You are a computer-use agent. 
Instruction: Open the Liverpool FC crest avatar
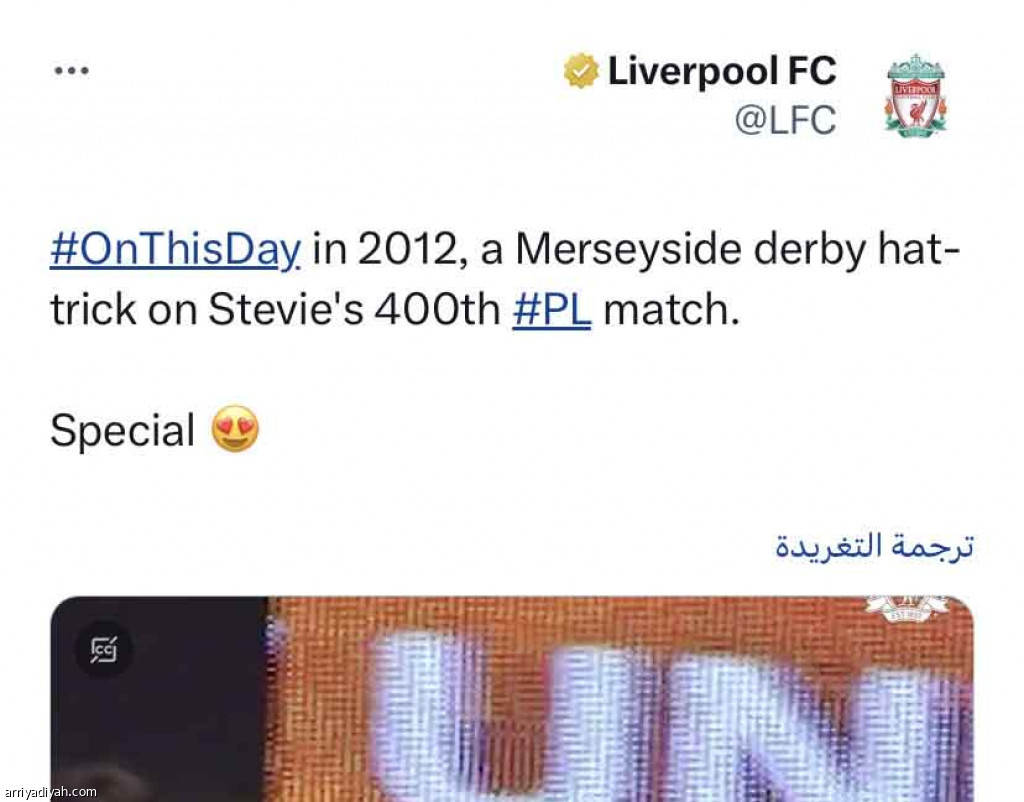pyautogui.click(x=914, y=96)
